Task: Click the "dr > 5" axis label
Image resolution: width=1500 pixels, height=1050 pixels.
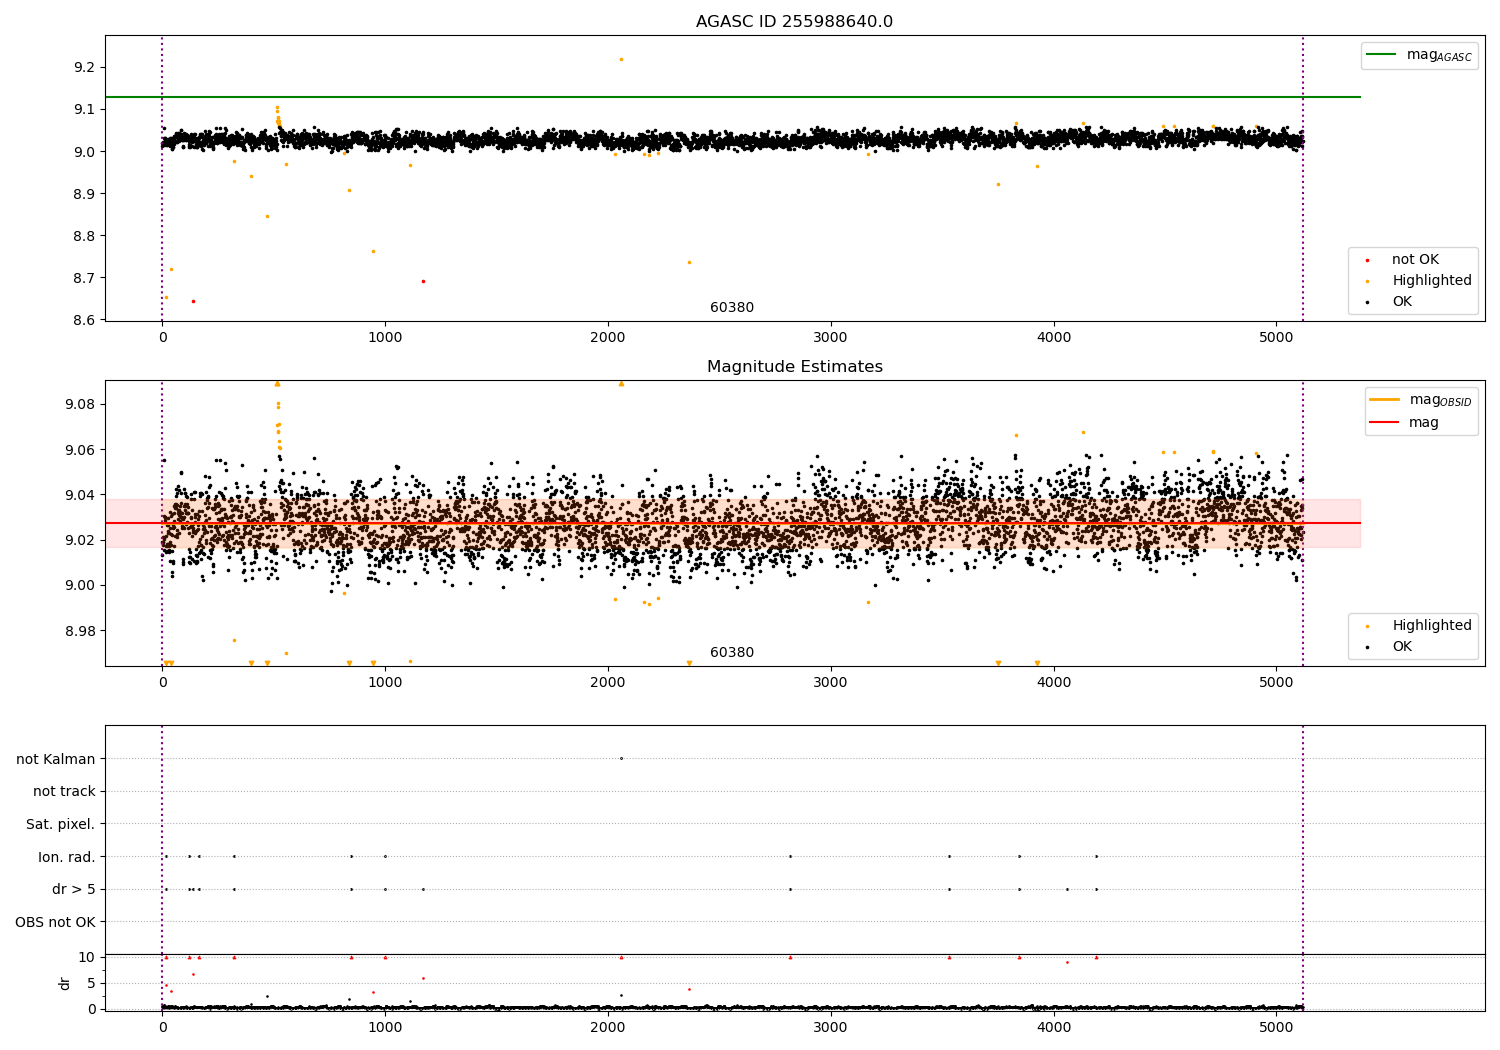Action: (74, 889)
